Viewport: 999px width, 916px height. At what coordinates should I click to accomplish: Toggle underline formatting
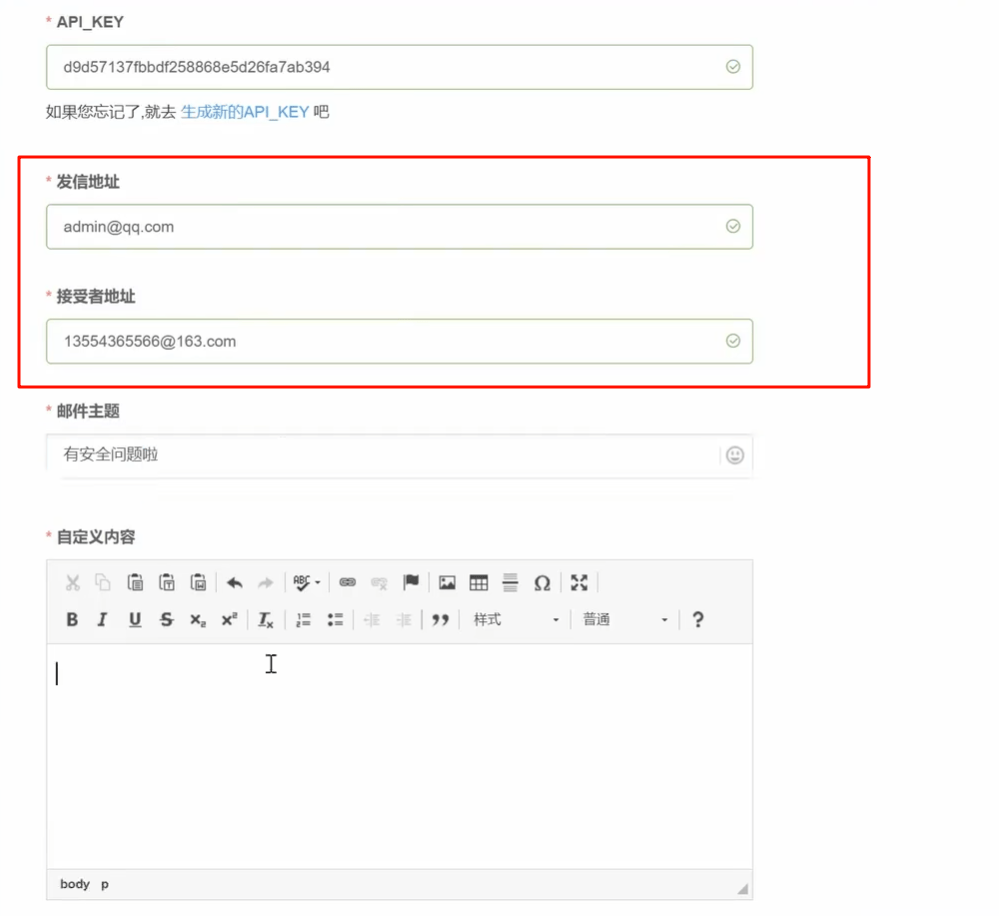135,620
